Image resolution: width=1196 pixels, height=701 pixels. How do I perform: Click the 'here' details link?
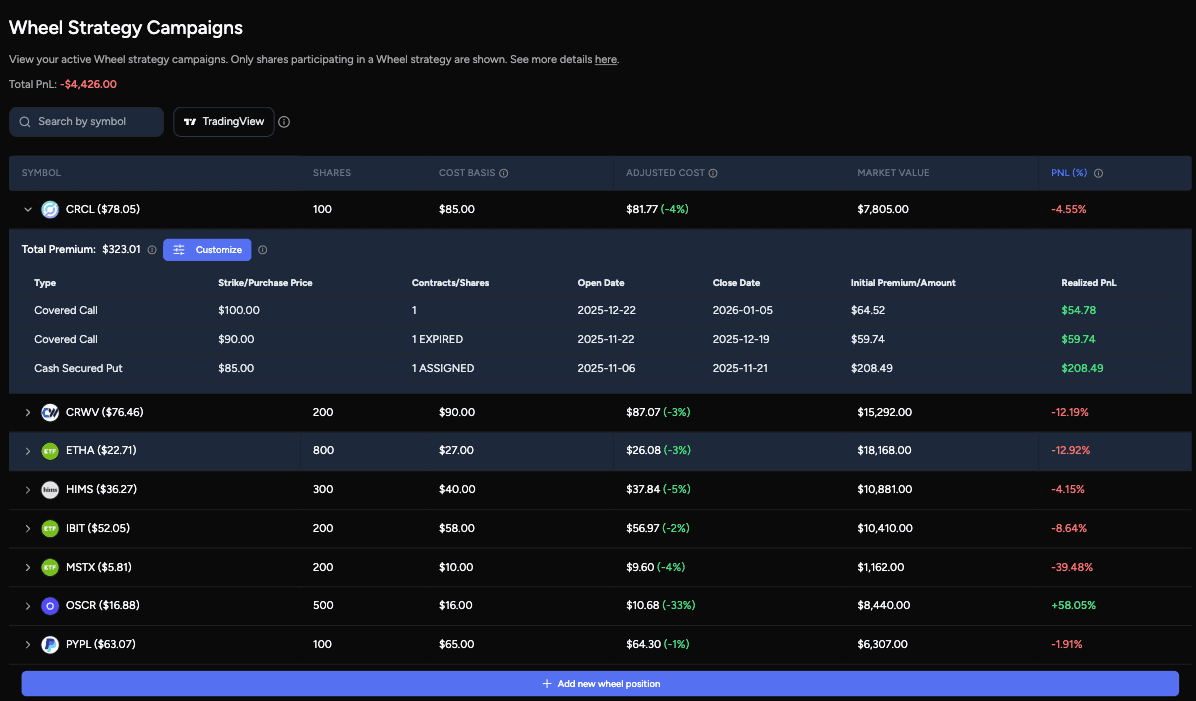tap(605, 59)
